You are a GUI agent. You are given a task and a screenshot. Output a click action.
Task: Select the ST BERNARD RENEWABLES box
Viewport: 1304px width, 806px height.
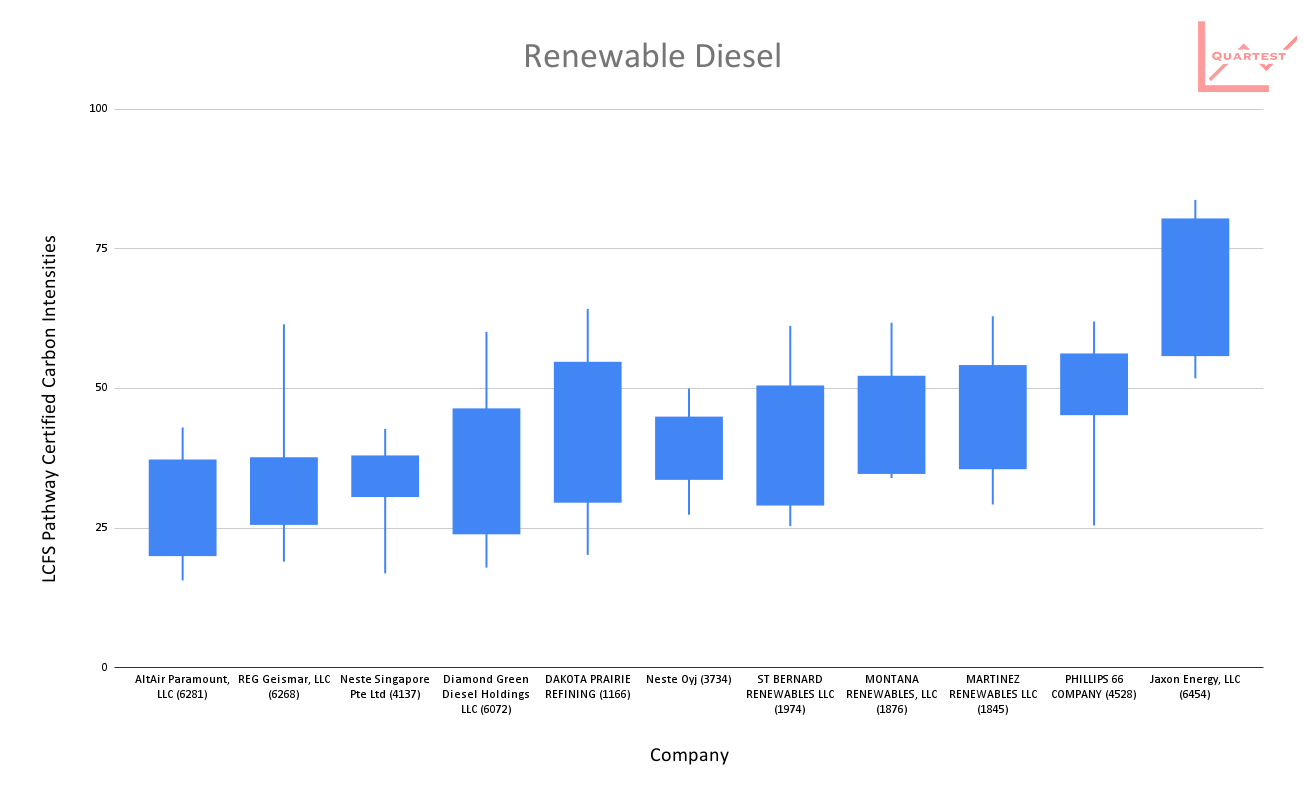click(790, 445)
